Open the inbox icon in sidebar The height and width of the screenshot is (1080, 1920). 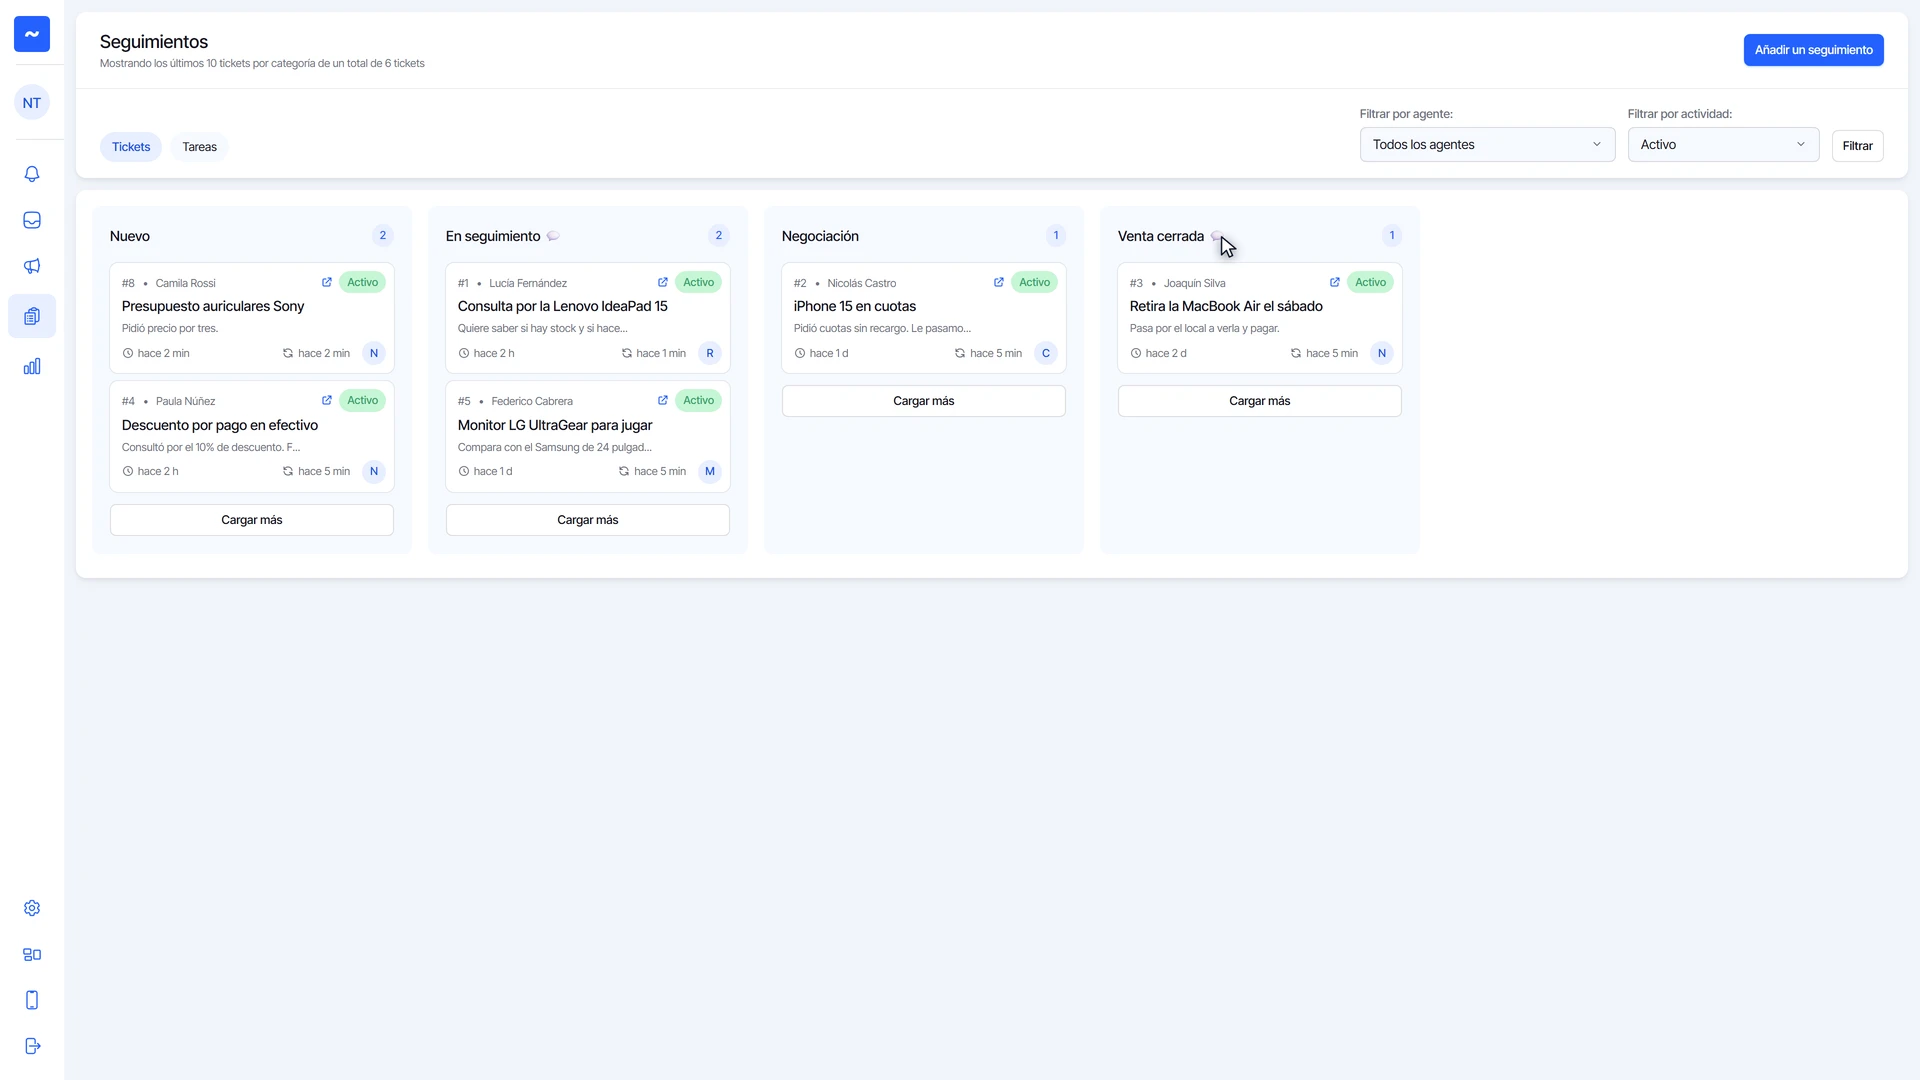[x=32, y=220]
